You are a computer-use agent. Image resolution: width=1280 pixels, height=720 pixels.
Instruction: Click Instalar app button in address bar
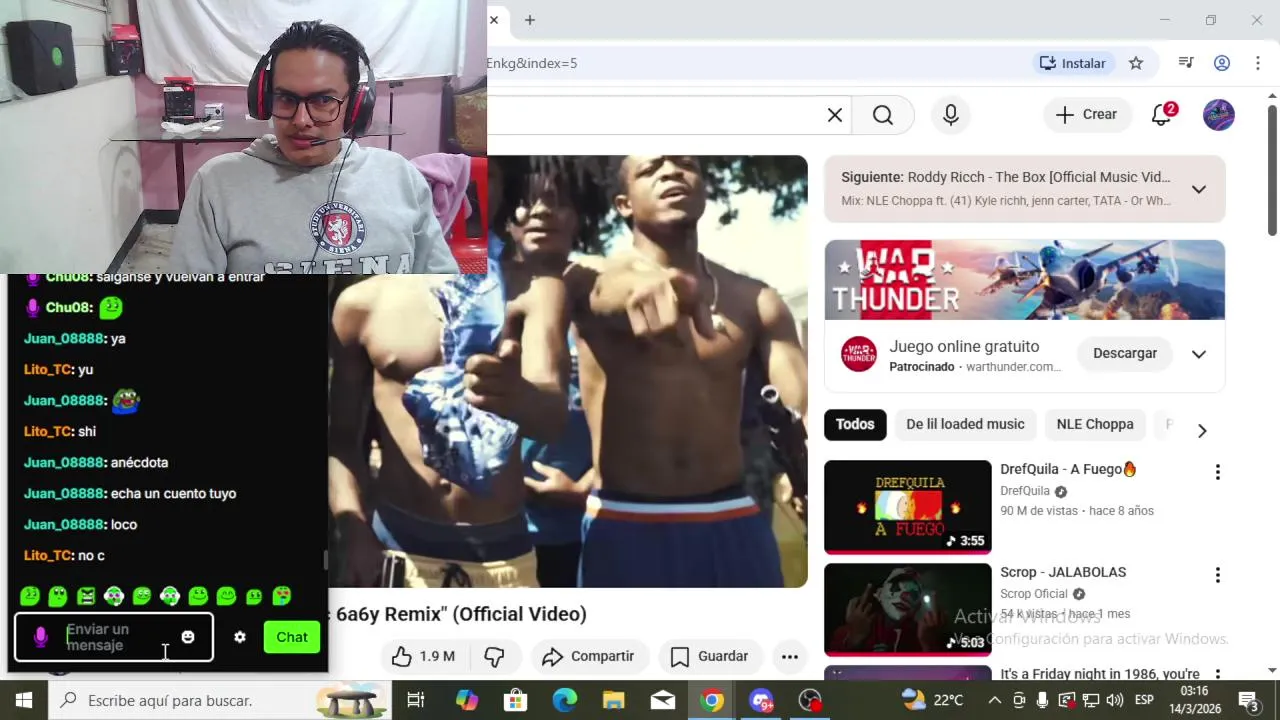click(1072, 63)
